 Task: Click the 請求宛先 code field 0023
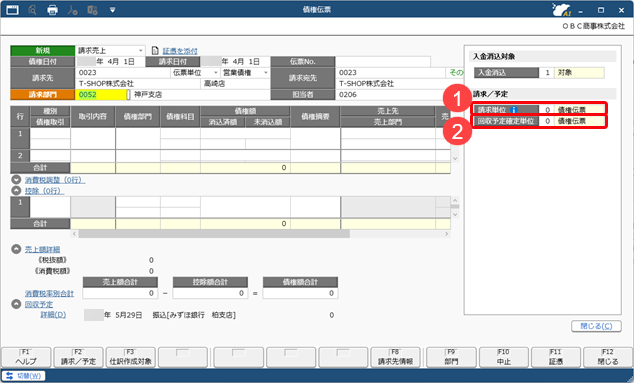tap(390, 73)
